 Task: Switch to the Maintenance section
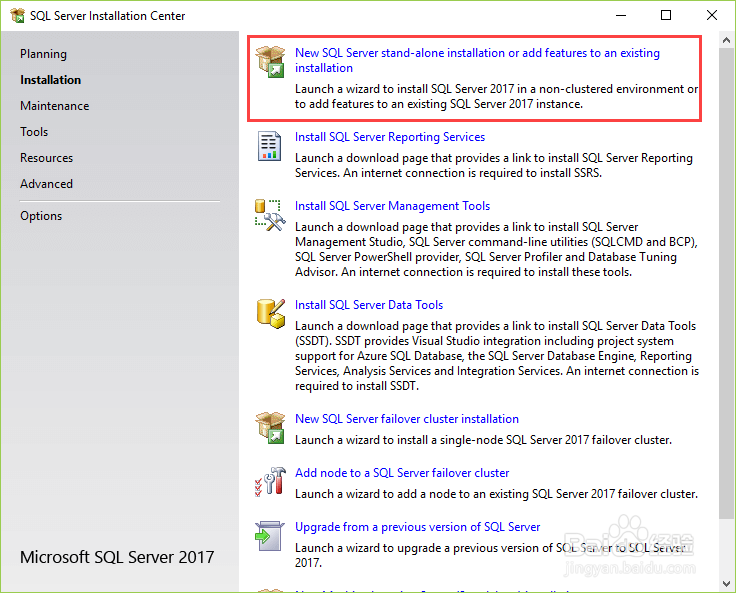54,106
